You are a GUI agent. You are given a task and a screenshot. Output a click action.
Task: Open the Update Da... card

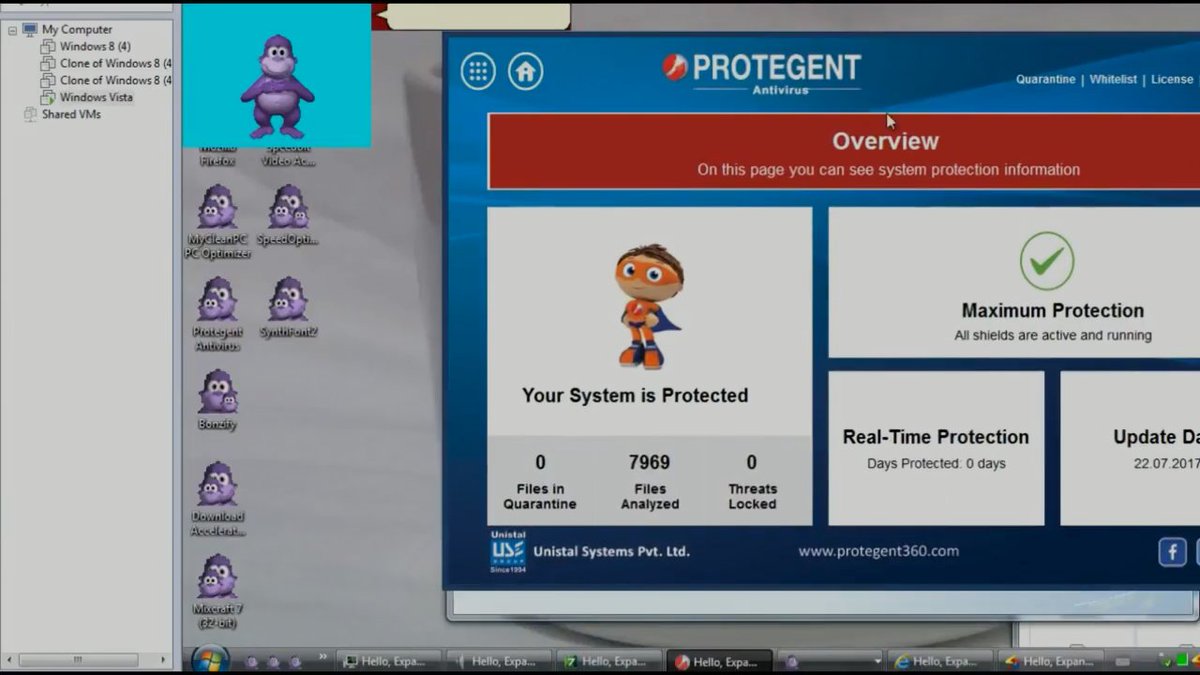1130,448
